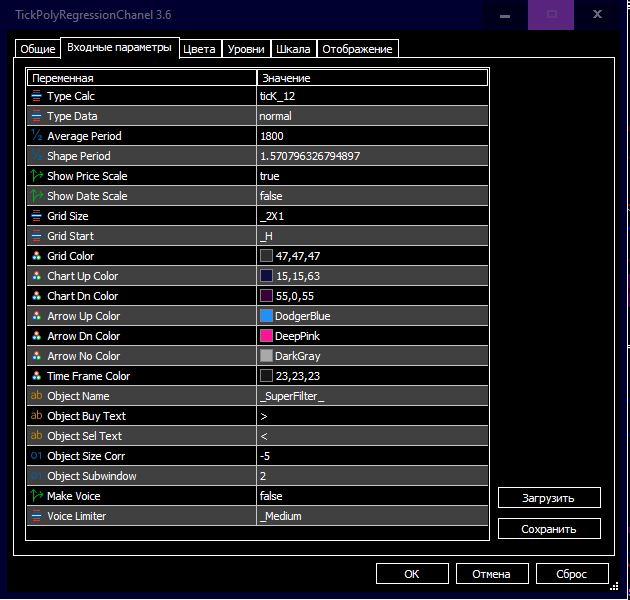The image size is (630, 600).
Task: Click the Arrow Dn Color palette icon
Action: [x=37, y=336]
